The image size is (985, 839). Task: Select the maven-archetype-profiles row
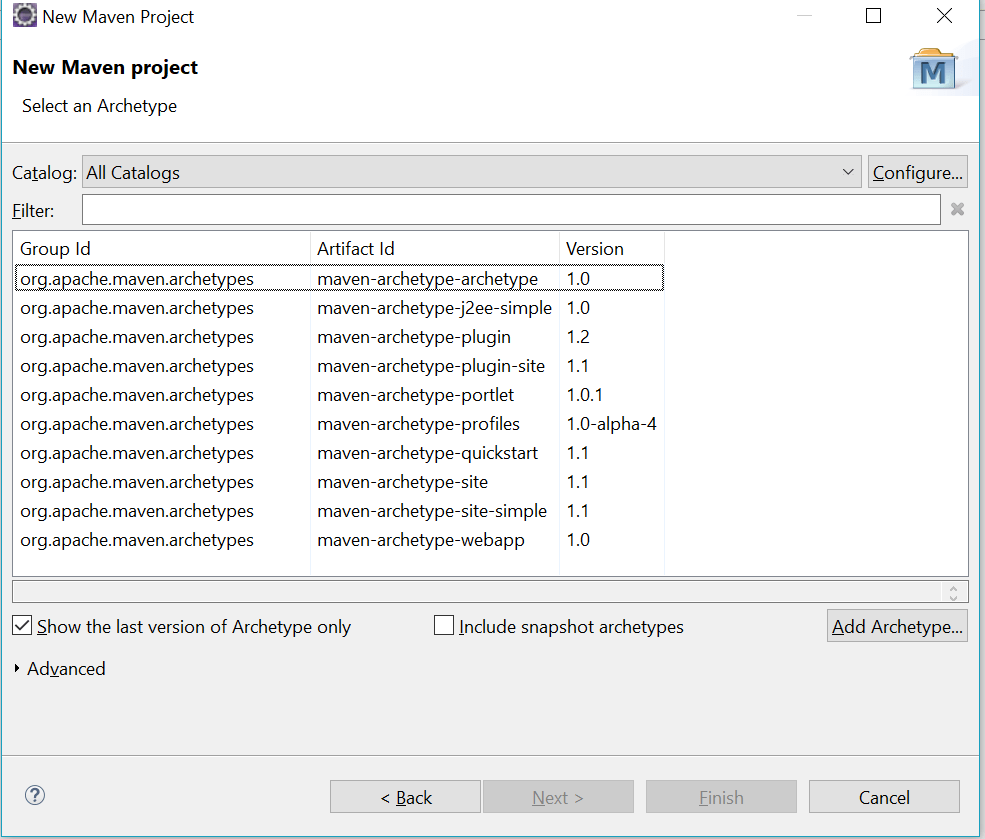click(339, 424)
